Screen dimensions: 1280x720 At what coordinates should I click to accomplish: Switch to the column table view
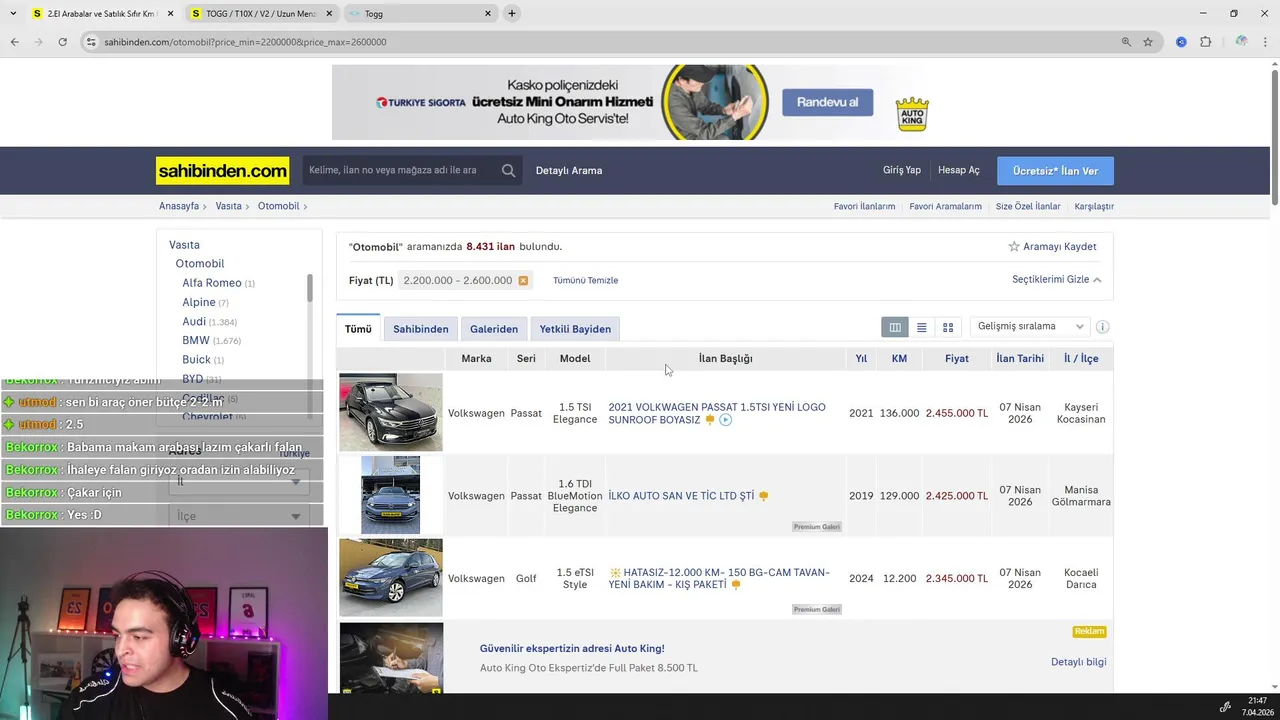(x=895, y=327)
